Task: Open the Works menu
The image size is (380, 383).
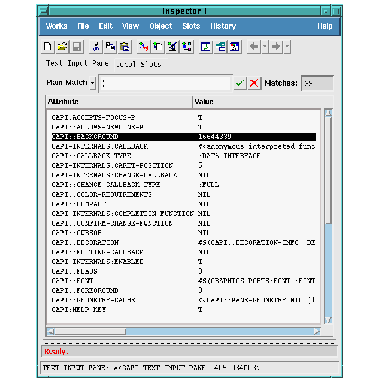Action: [56, 26]
